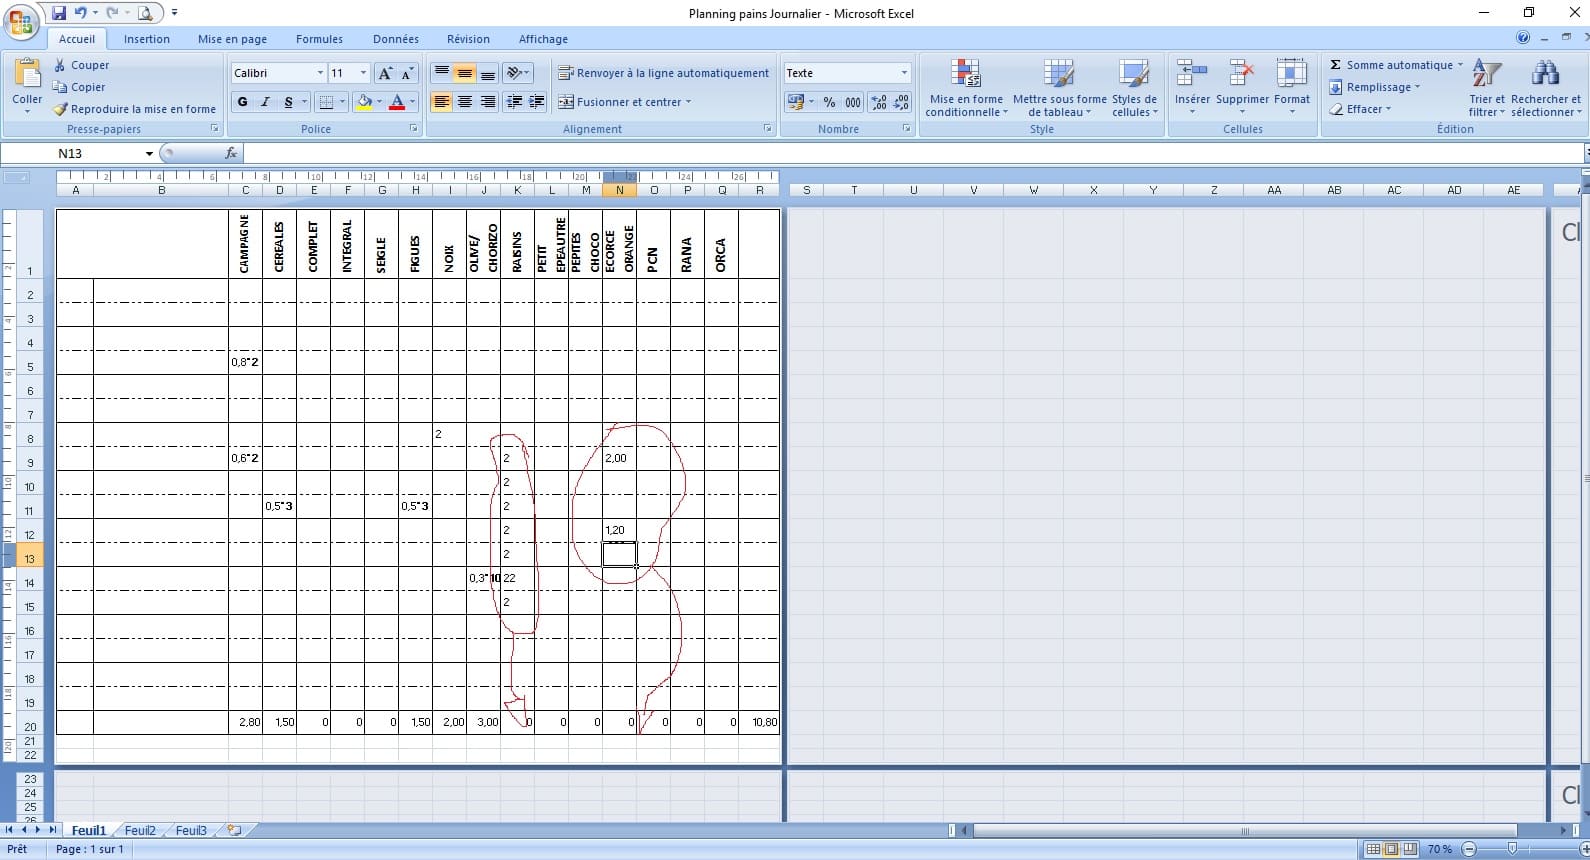This screenshot has height=860, width=1590.
Task: Open the font size dropdown
Action: (363, 73)
